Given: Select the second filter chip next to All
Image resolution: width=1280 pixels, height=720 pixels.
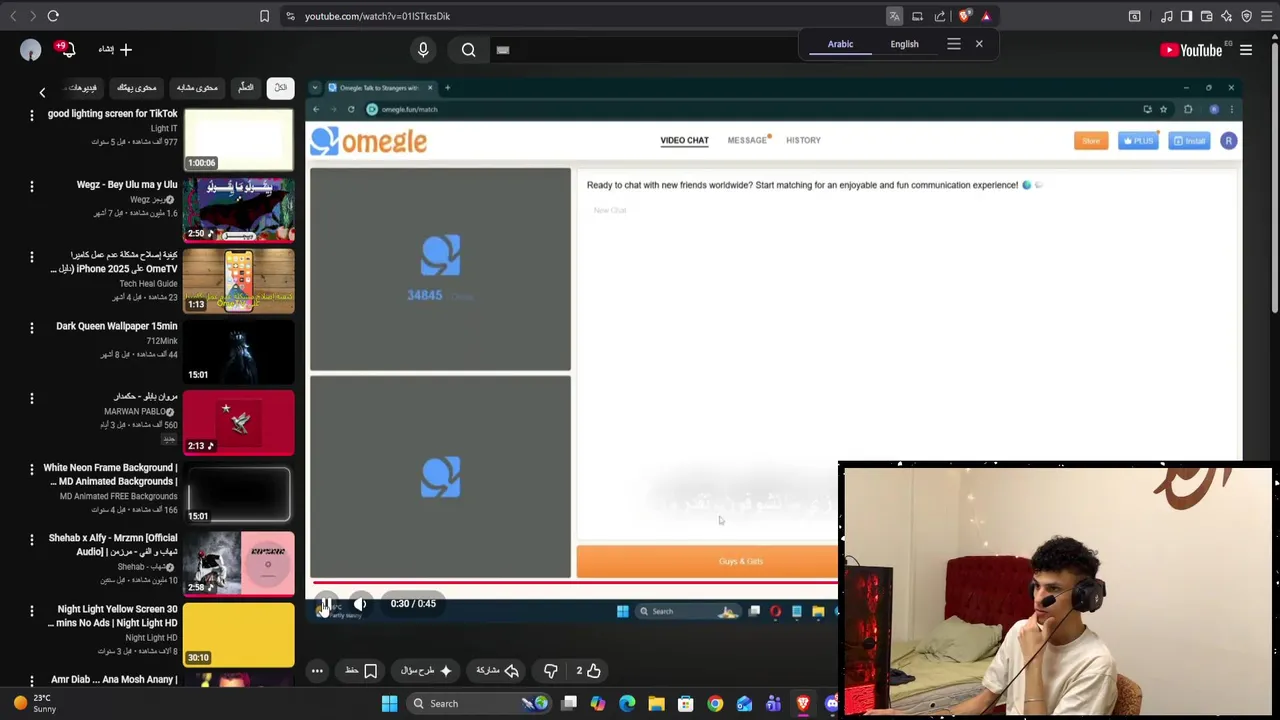Looking at the screenshot, I should [x=246, y=88].
